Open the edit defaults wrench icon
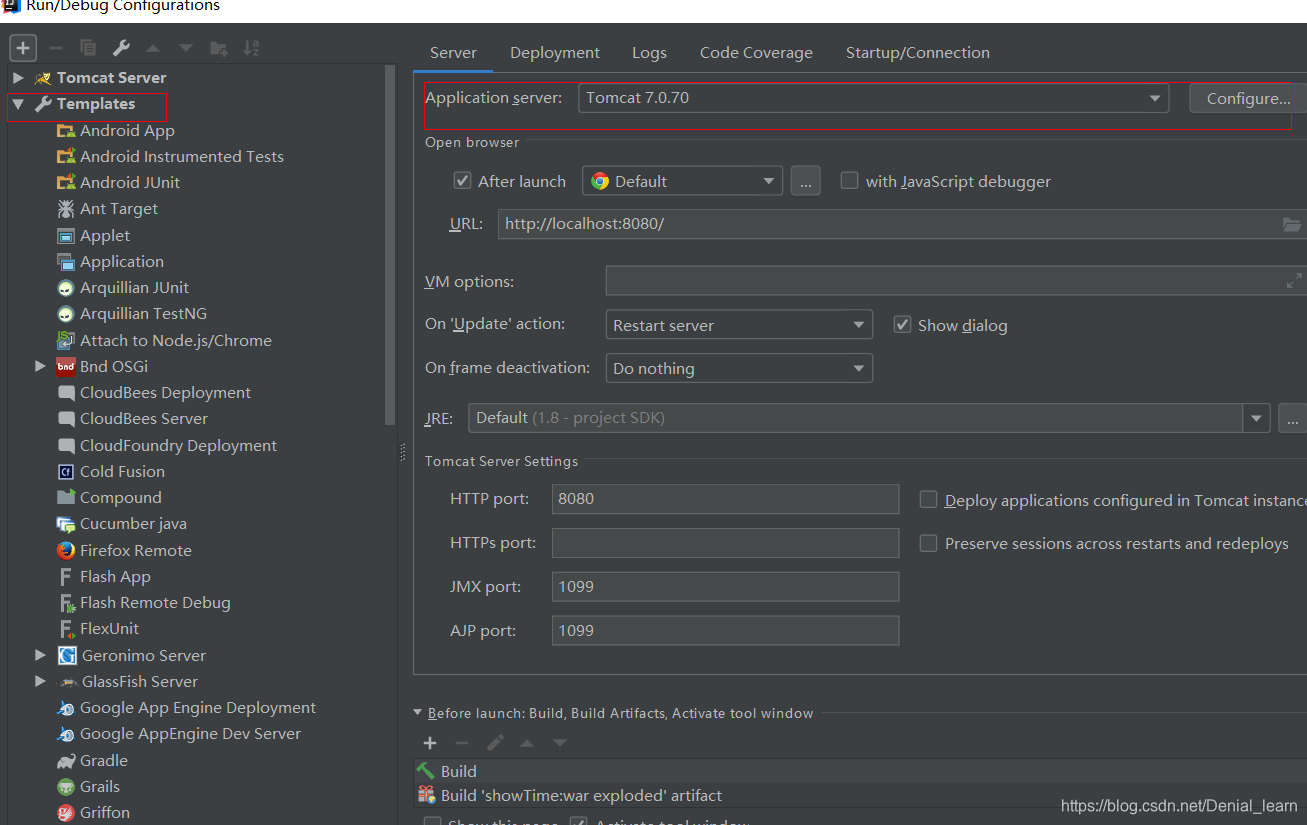 pos(121,48)
